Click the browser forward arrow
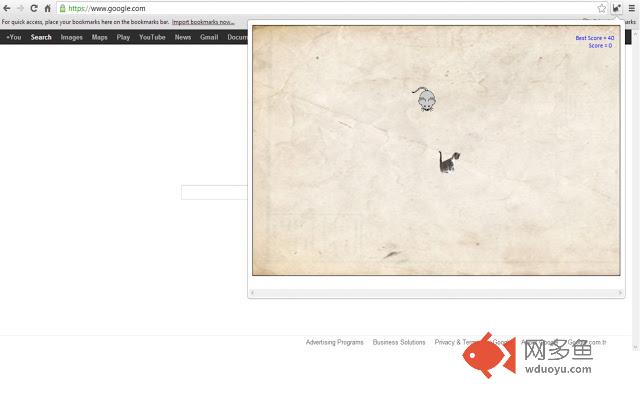The height and width of the screenshot is (400, 640). pyautogui.click(x=20, y=8)
